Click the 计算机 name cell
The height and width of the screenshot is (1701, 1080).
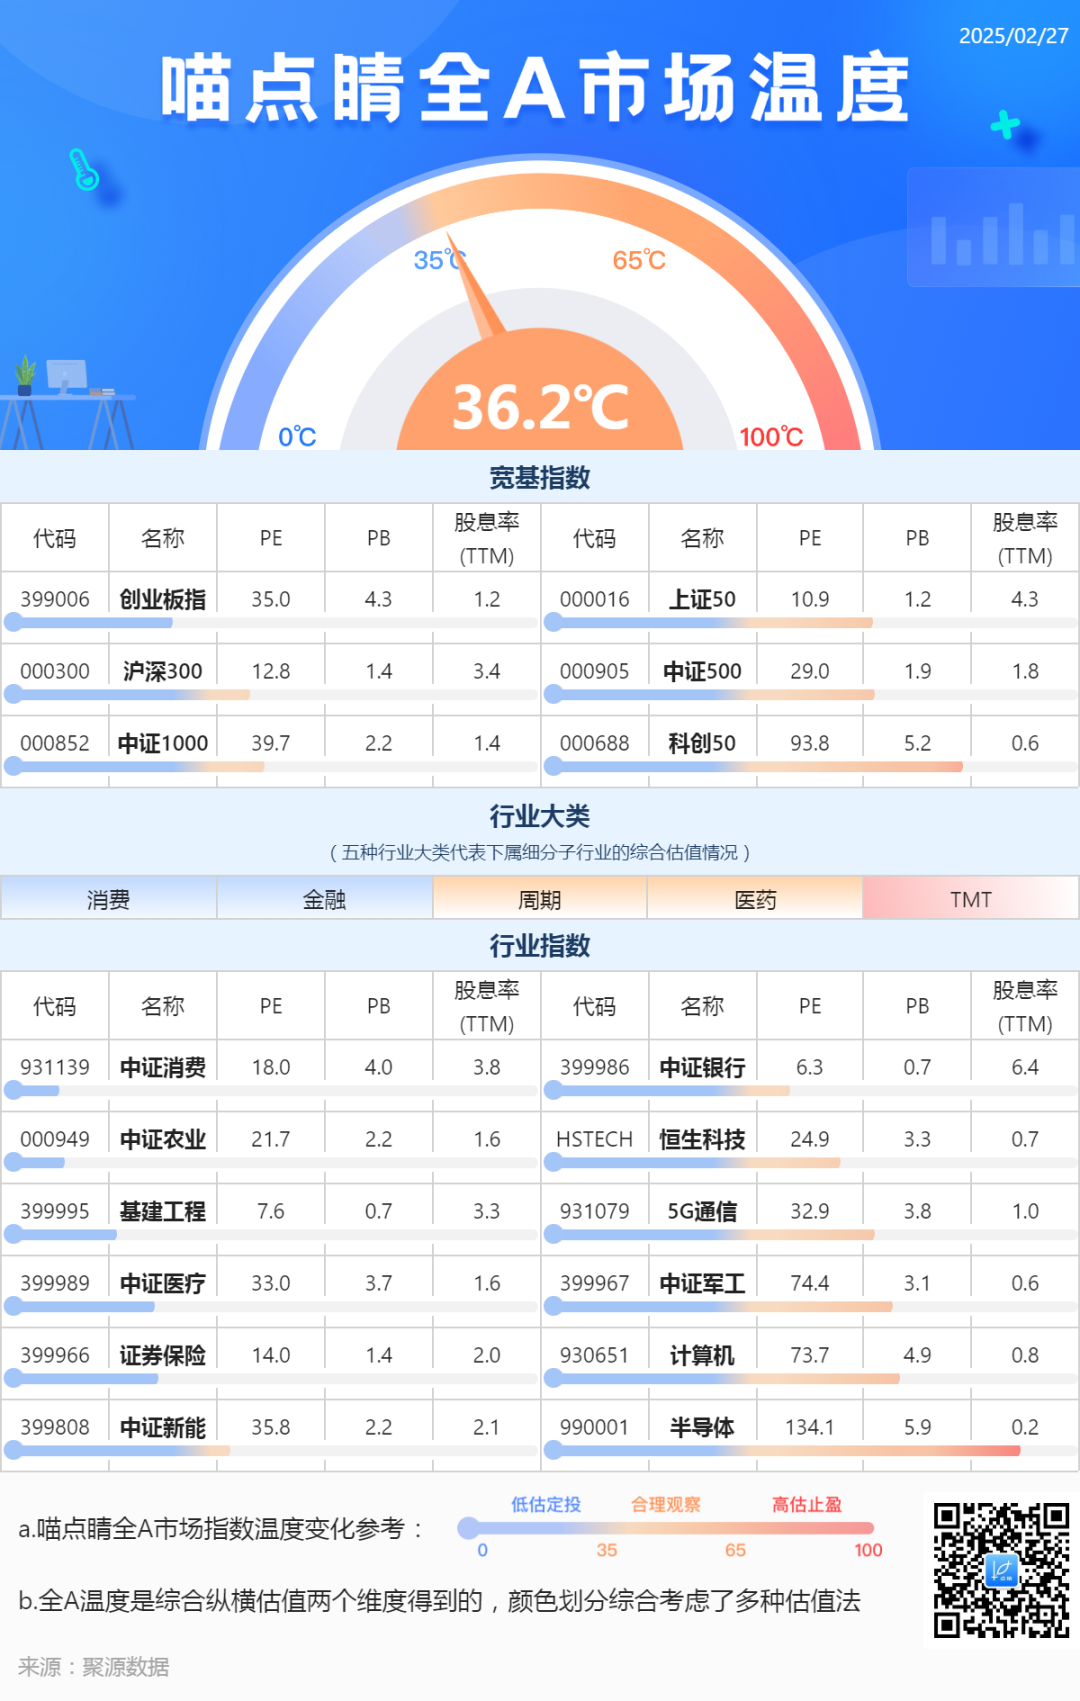click(x=702, y=1355)
